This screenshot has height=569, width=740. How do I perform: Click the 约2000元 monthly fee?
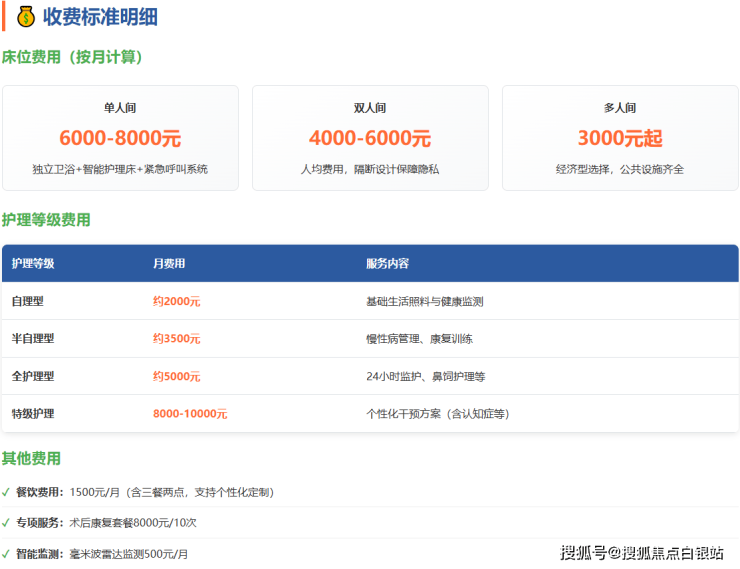pos(177,301)
